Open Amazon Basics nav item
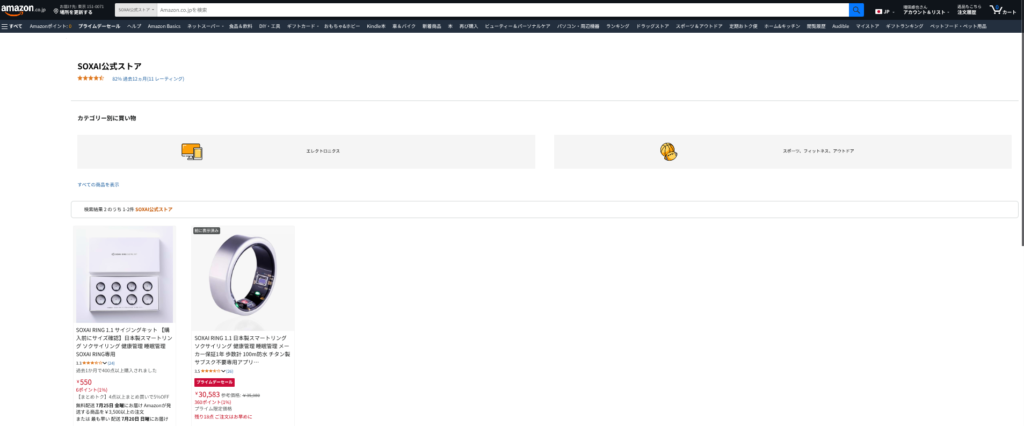This screenshot has width=1024, height=426. pos(164,26)
